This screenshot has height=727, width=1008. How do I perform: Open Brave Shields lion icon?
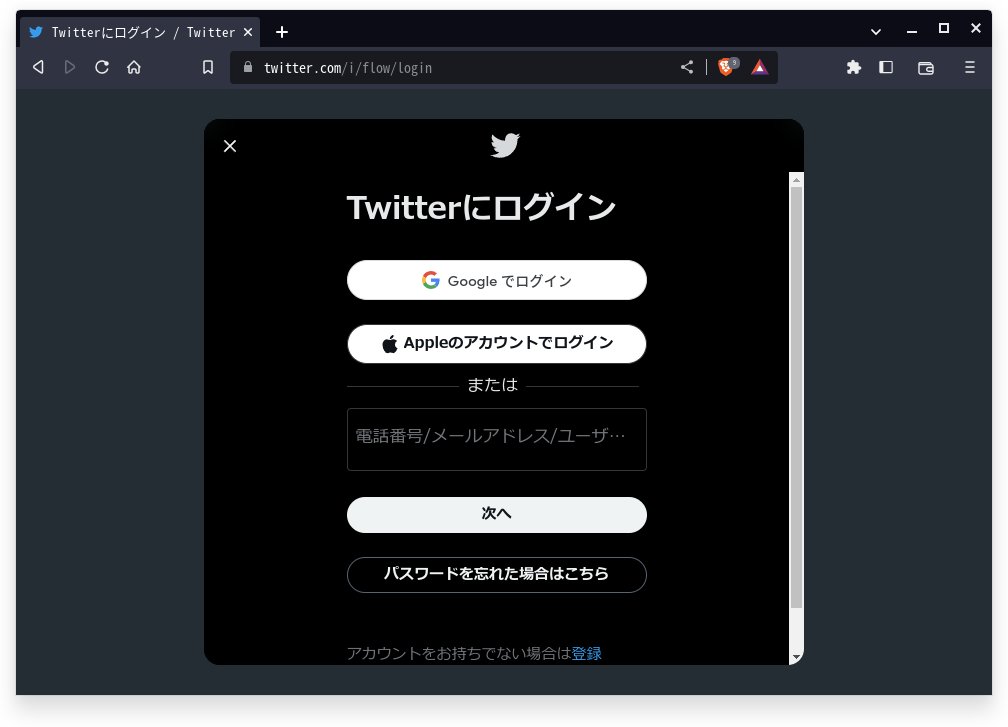(726, 66)
